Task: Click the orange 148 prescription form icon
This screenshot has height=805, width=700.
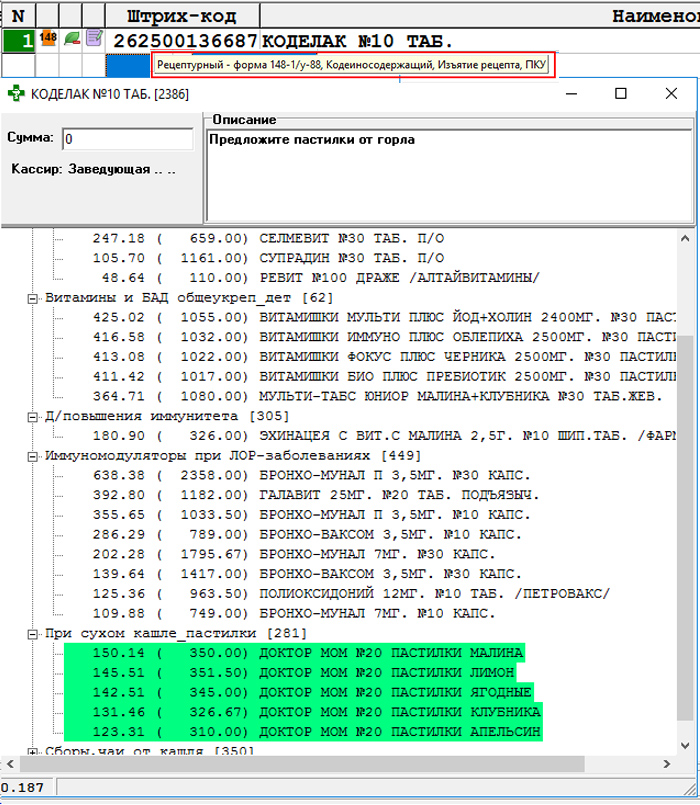Action: click(x=48, y=39)
